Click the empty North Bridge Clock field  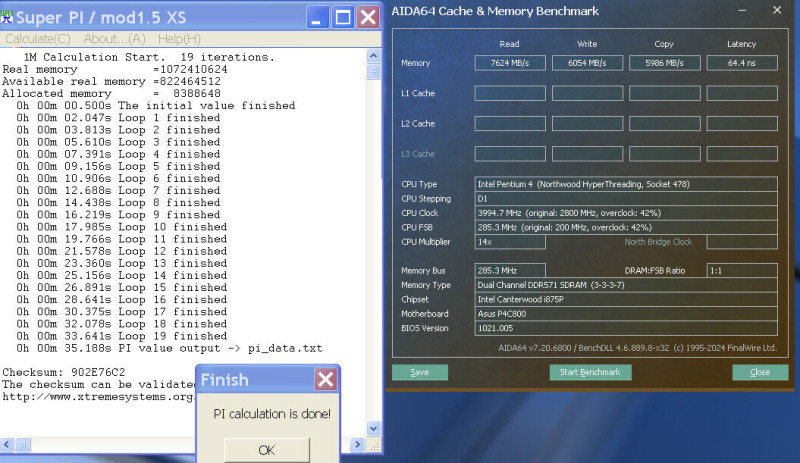point(742,242)
